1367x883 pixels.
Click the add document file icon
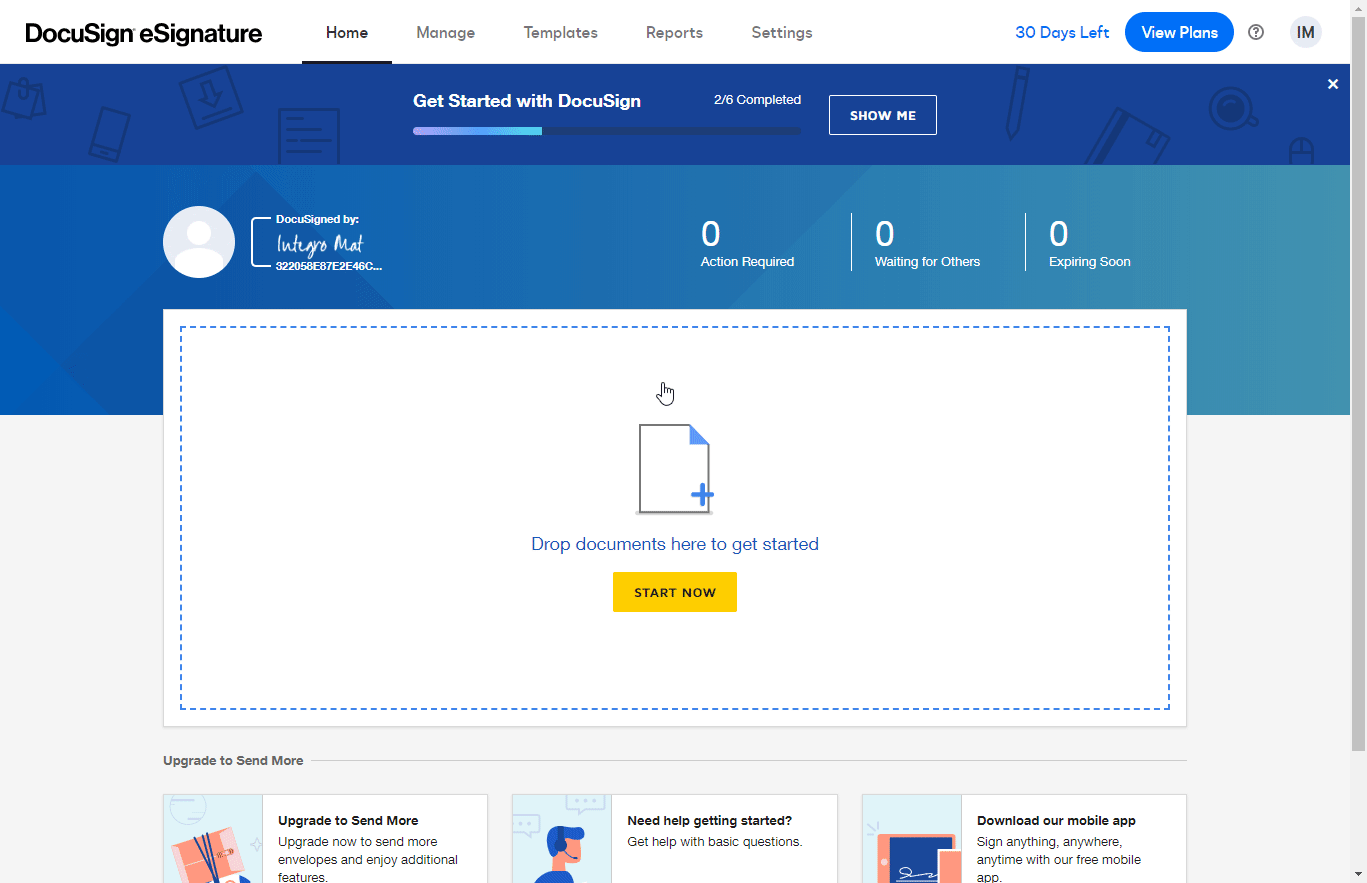(675, 469)
